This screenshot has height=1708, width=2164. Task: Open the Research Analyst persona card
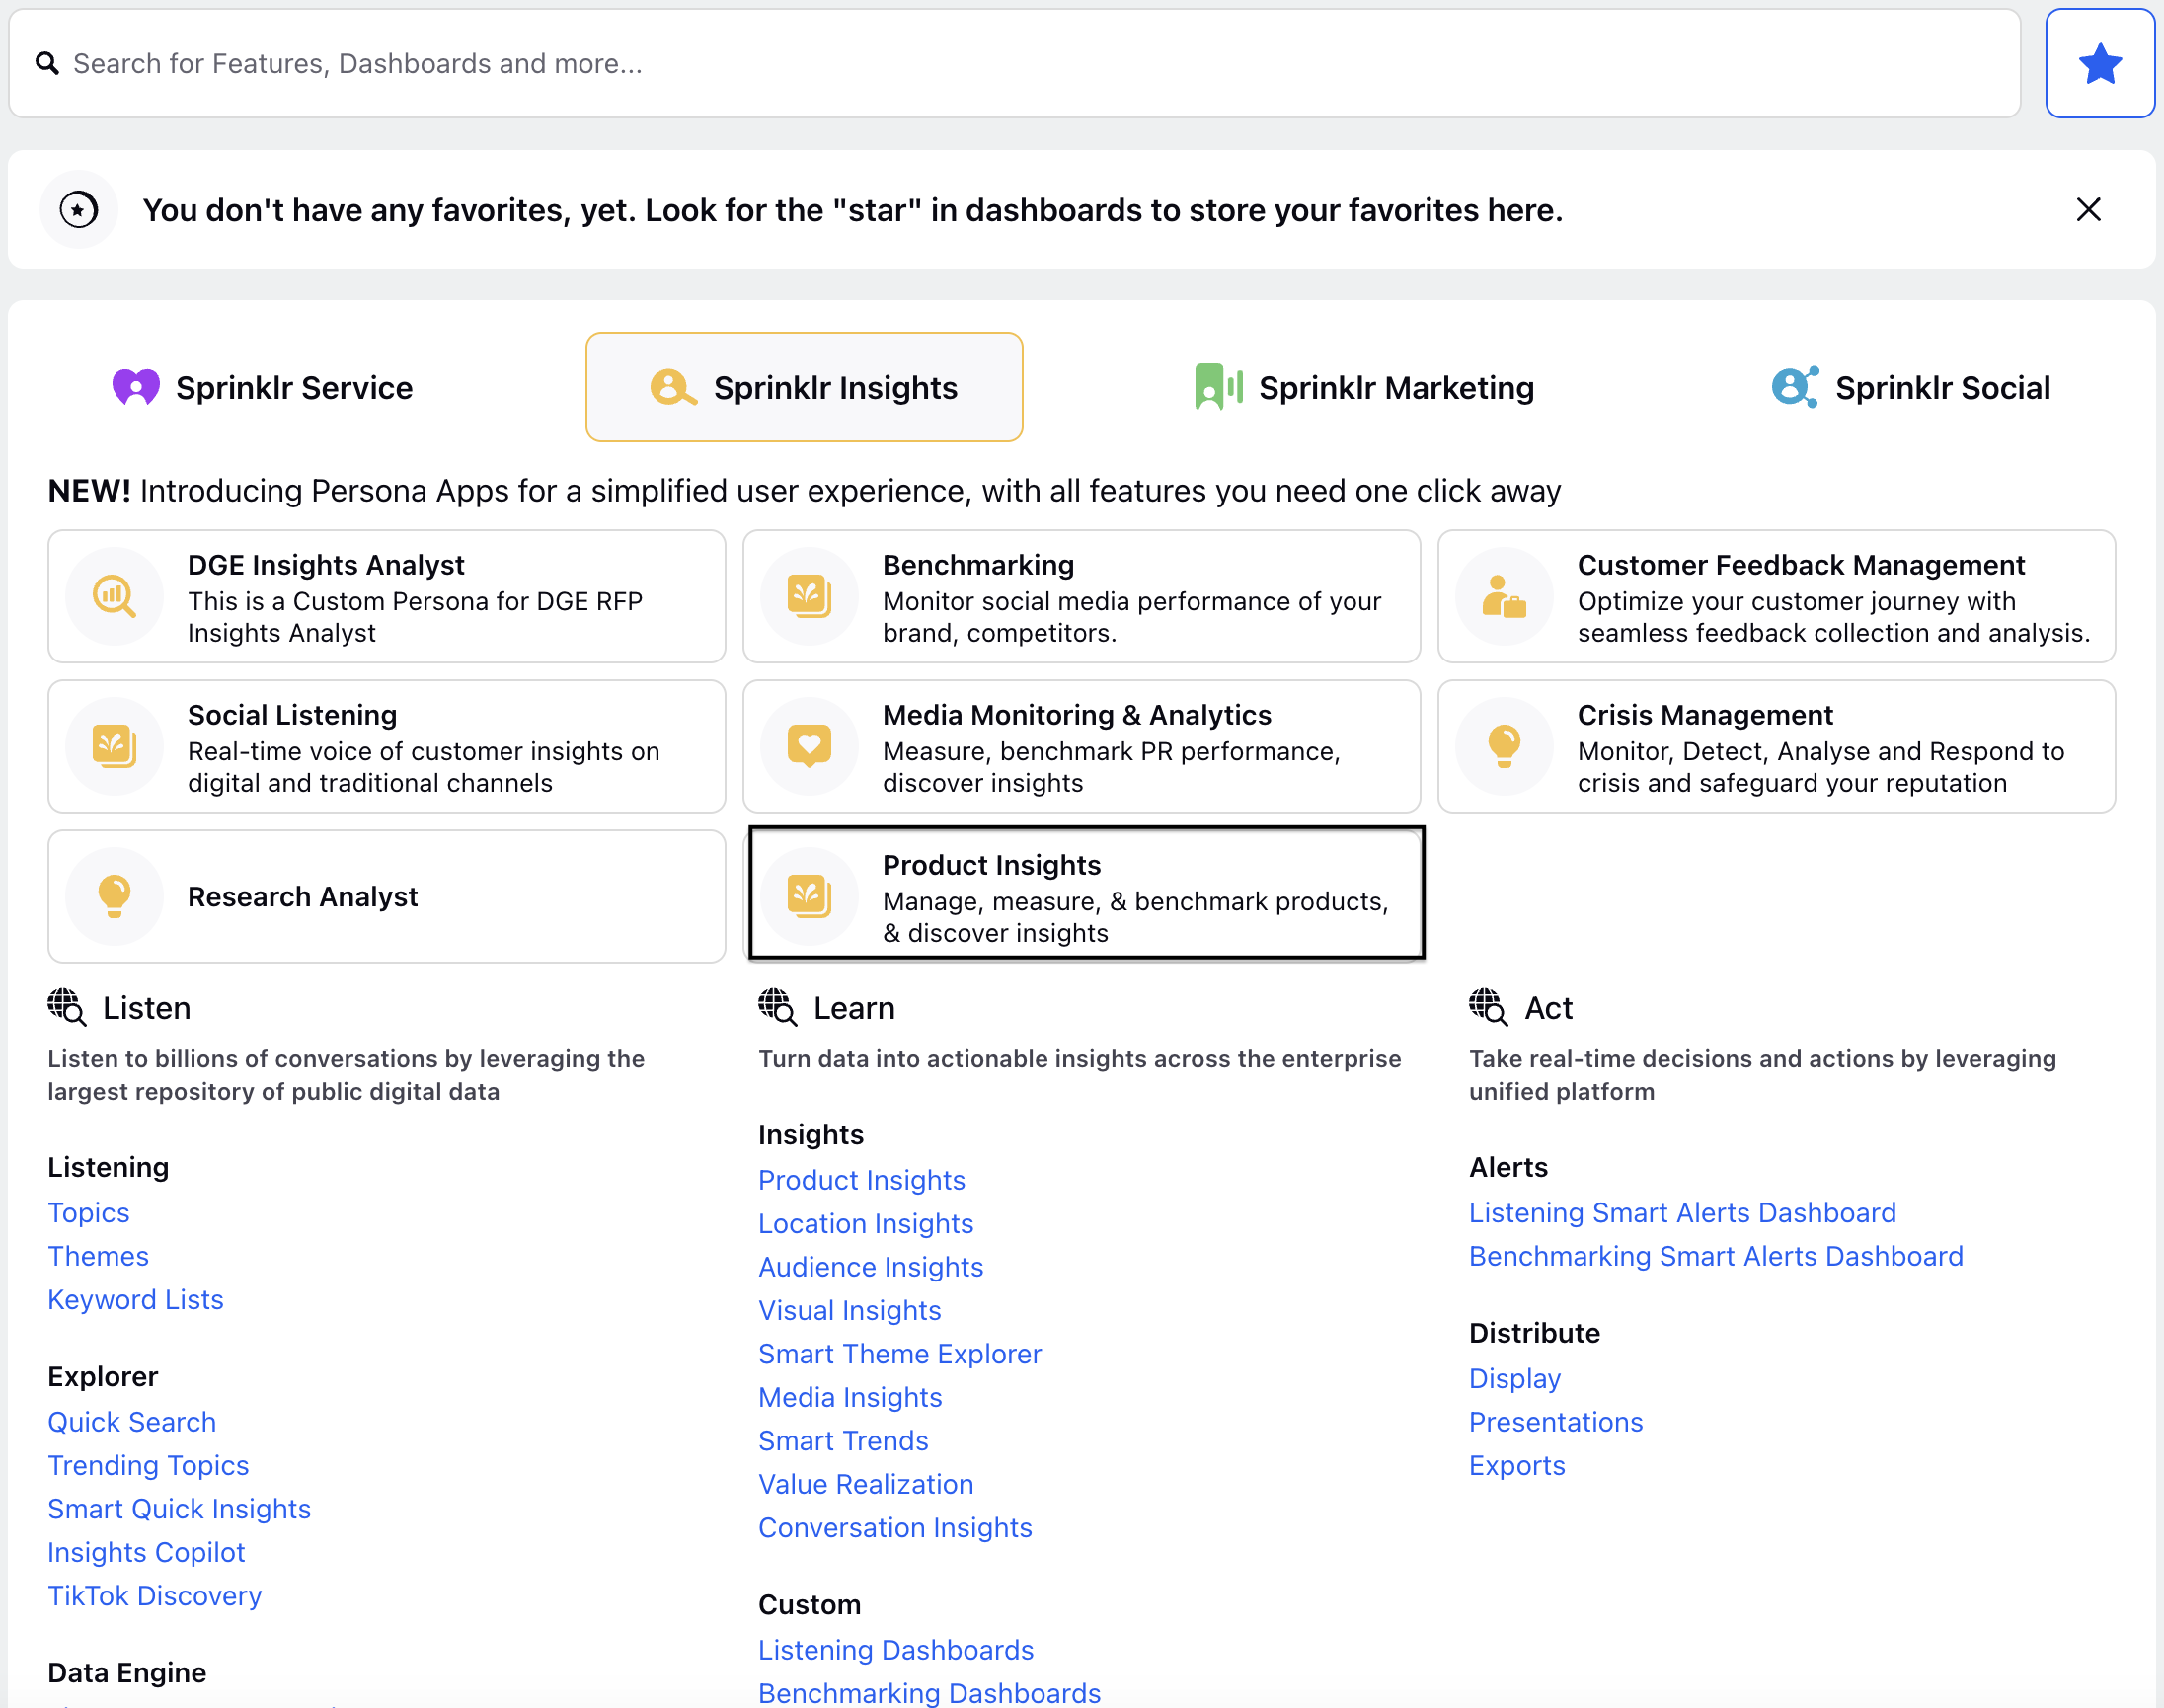(x=387, y=896)
